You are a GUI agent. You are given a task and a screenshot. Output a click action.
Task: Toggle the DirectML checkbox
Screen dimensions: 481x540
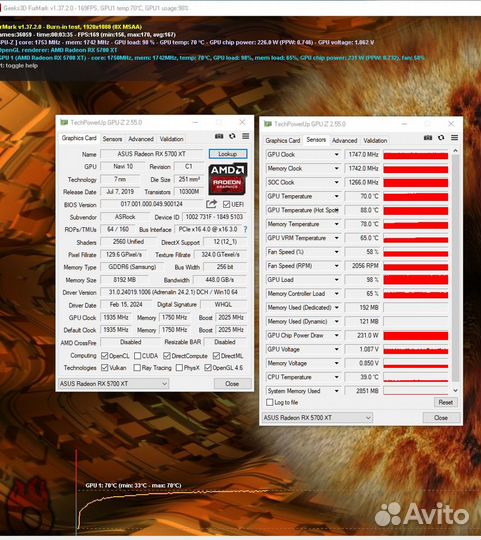[x=216, y=355]
